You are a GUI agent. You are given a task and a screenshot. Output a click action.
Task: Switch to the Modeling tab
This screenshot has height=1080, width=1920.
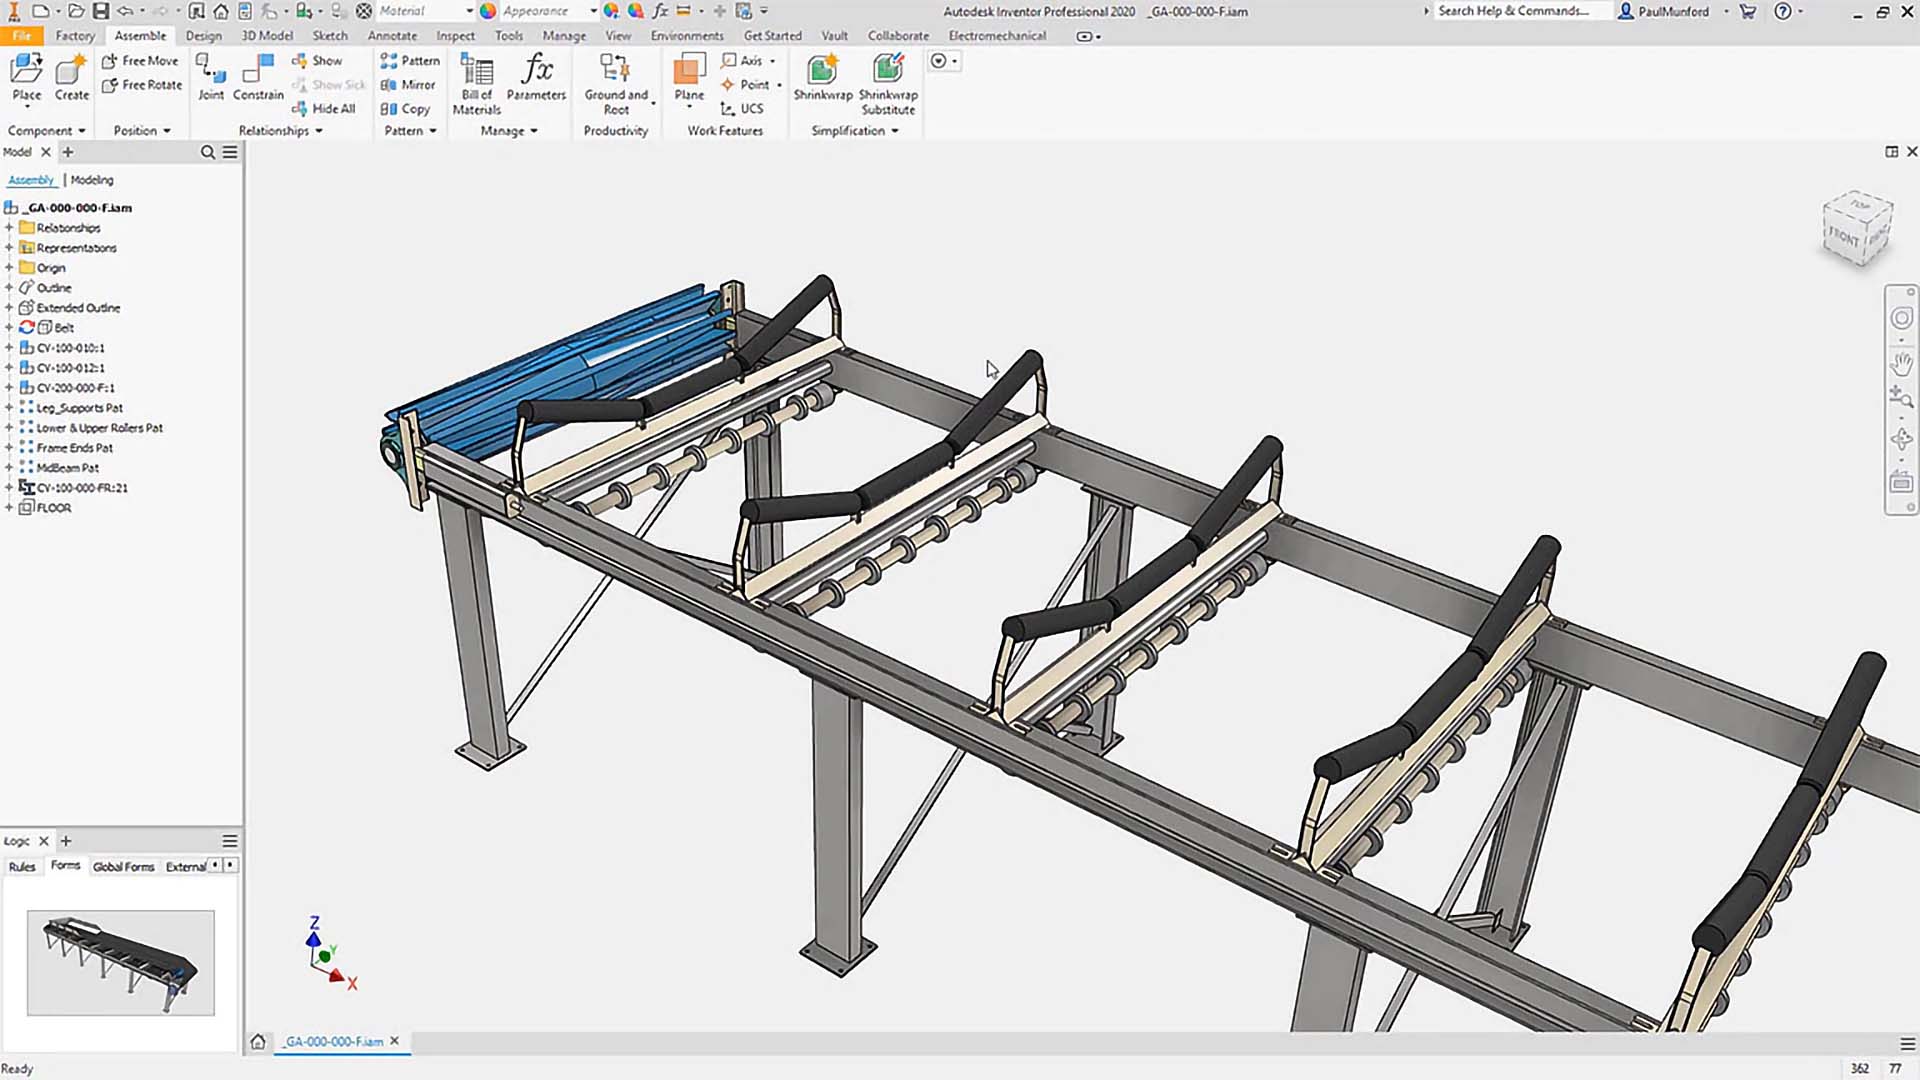[91, 179]
